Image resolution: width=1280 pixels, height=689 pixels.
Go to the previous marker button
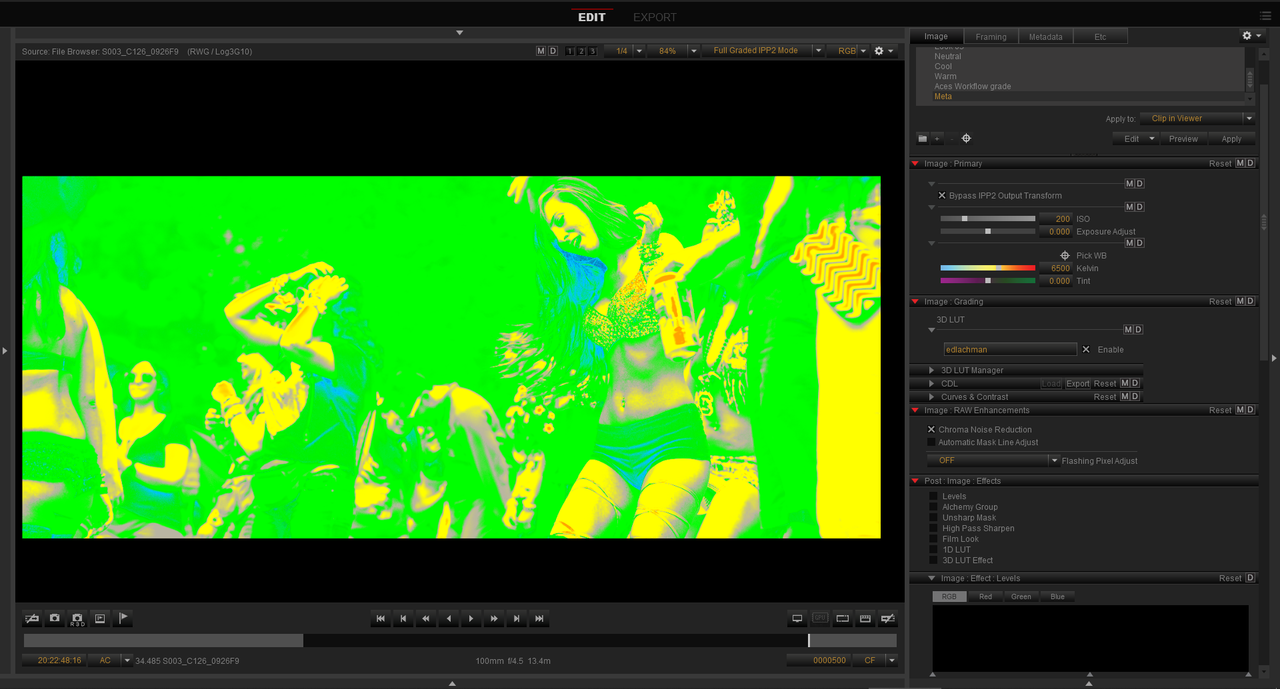[403, 619]
